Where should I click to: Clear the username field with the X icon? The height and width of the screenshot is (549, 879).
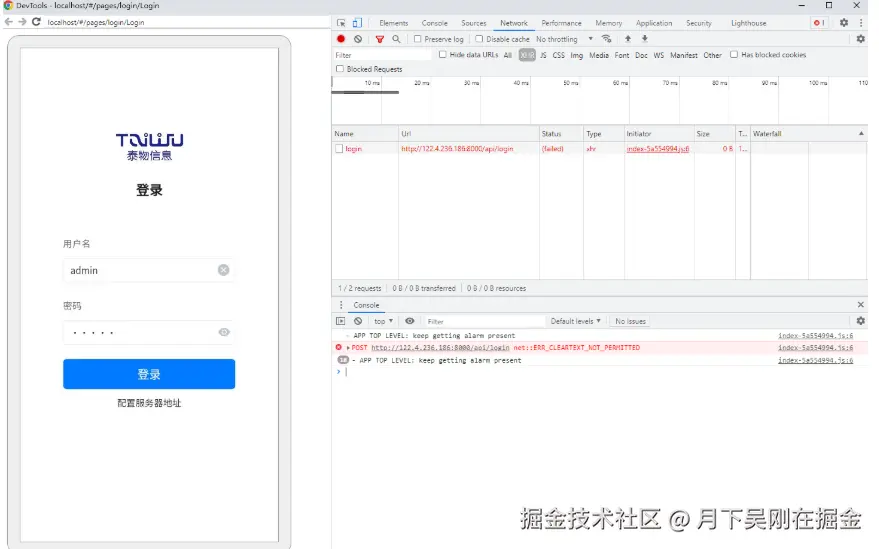(x=223, y=270)
